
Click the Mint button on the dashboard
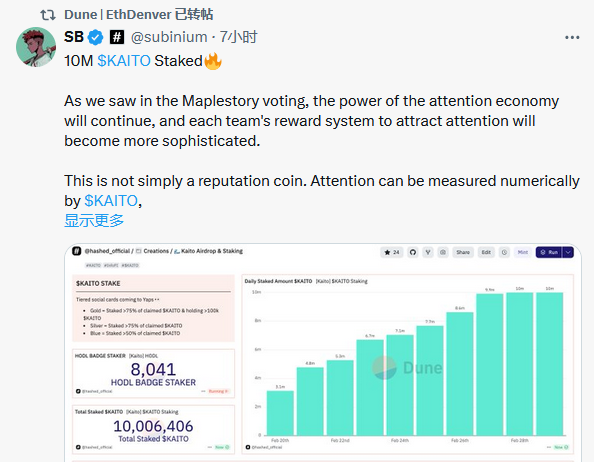coord(523,252)
